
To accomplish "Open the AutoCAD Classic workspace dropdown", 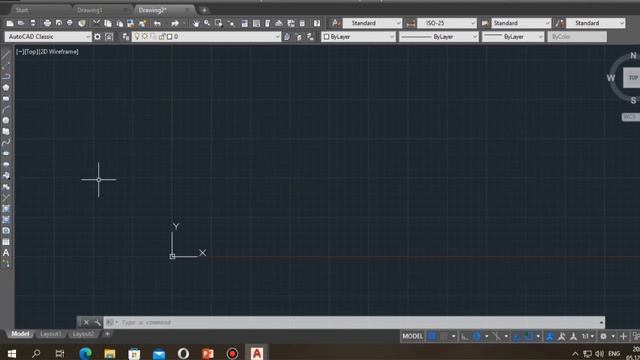I will pos(48,37).
